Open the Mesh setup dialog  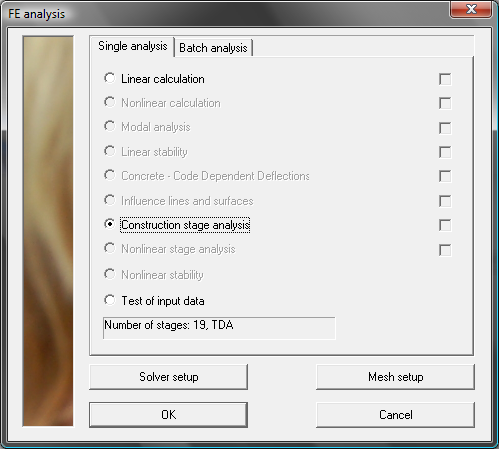pos(396,377)
